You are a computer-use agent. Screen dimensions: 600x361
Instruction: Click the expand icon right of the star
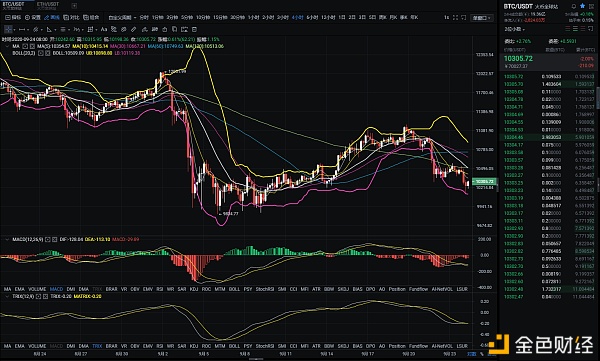pos(591,6)
